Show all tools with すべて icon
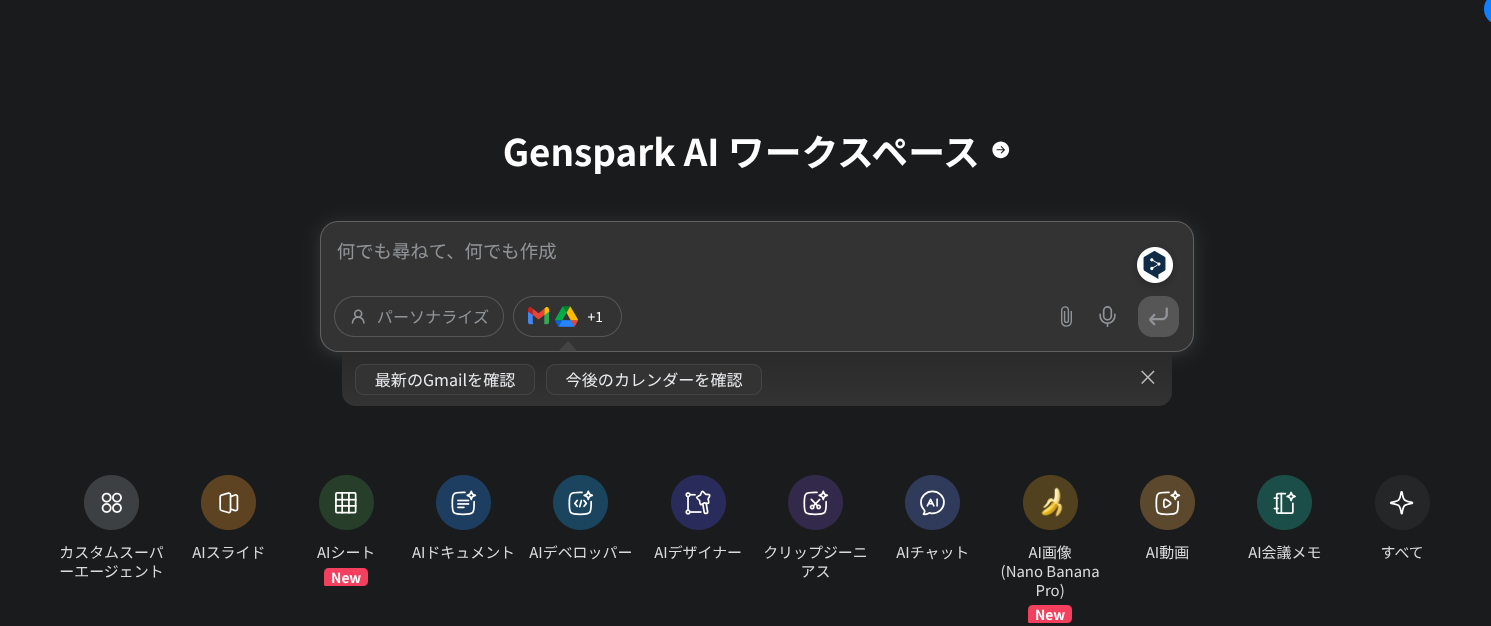This screenshot has width=1491, height=626. (1402, 502)
